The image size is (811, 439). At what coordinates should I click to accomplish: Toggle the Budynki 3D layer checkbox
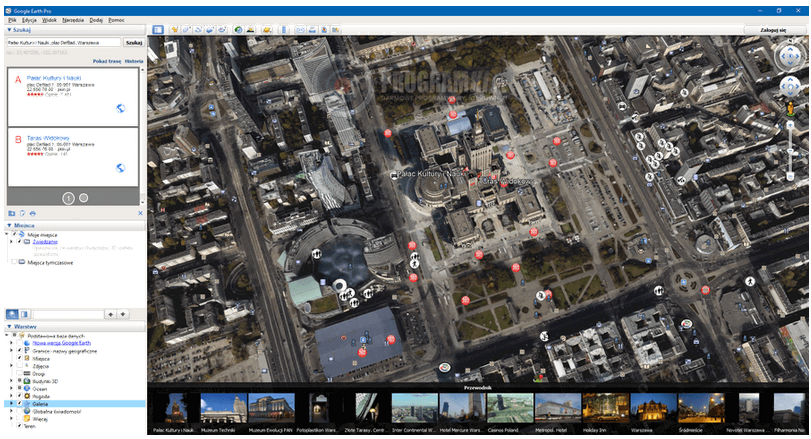click(x=20, y=381)
